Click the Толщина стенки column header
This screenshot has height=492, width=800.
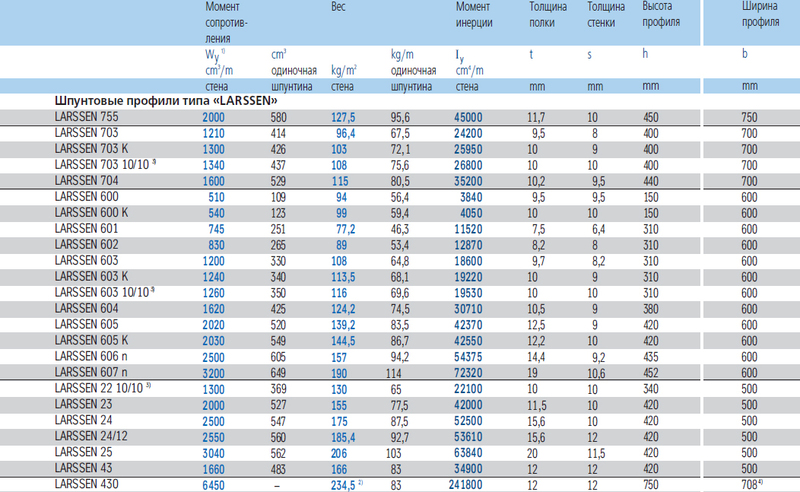(x=606, y=15)
